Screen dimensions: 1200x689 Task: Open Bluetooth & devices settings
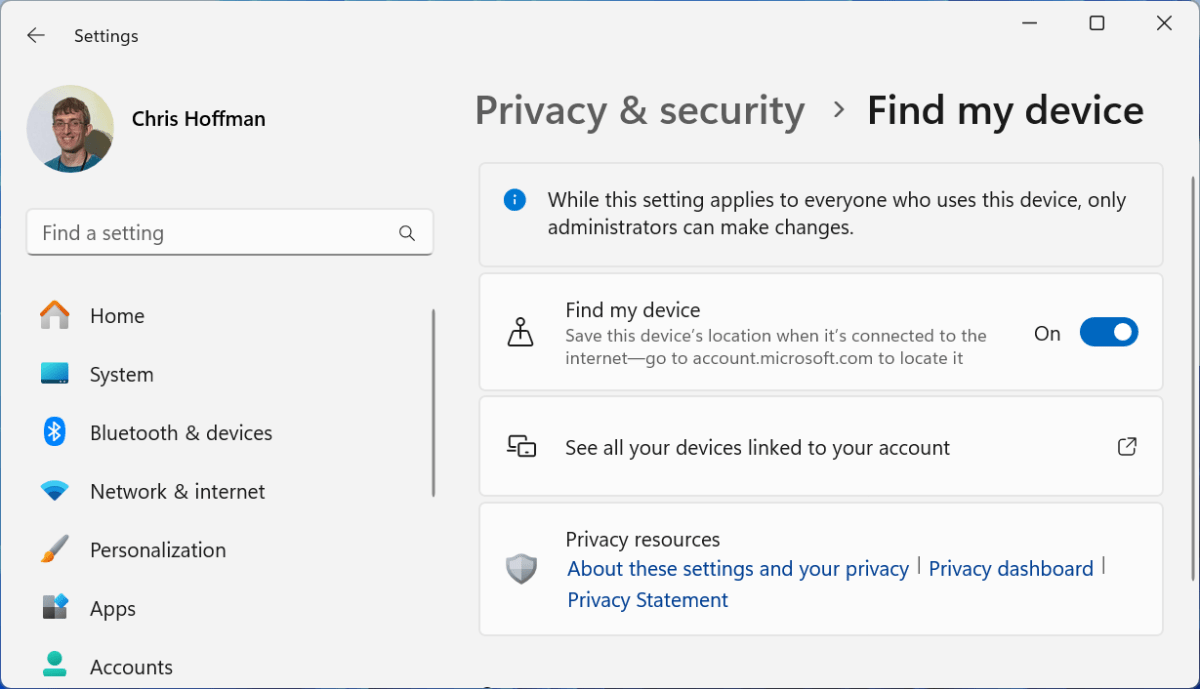tap(53, 432)
